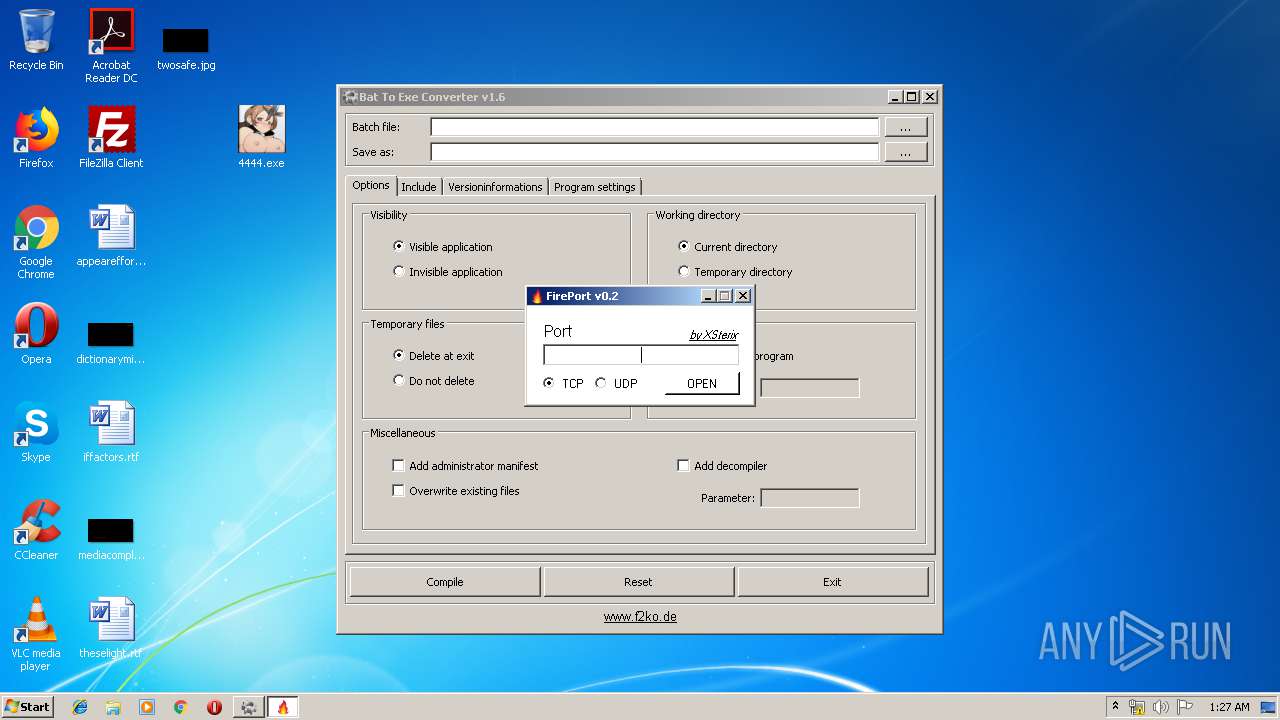Select the 4444.exe desktop icon
Screen dimensions: 1280x720
coord(261,138)
